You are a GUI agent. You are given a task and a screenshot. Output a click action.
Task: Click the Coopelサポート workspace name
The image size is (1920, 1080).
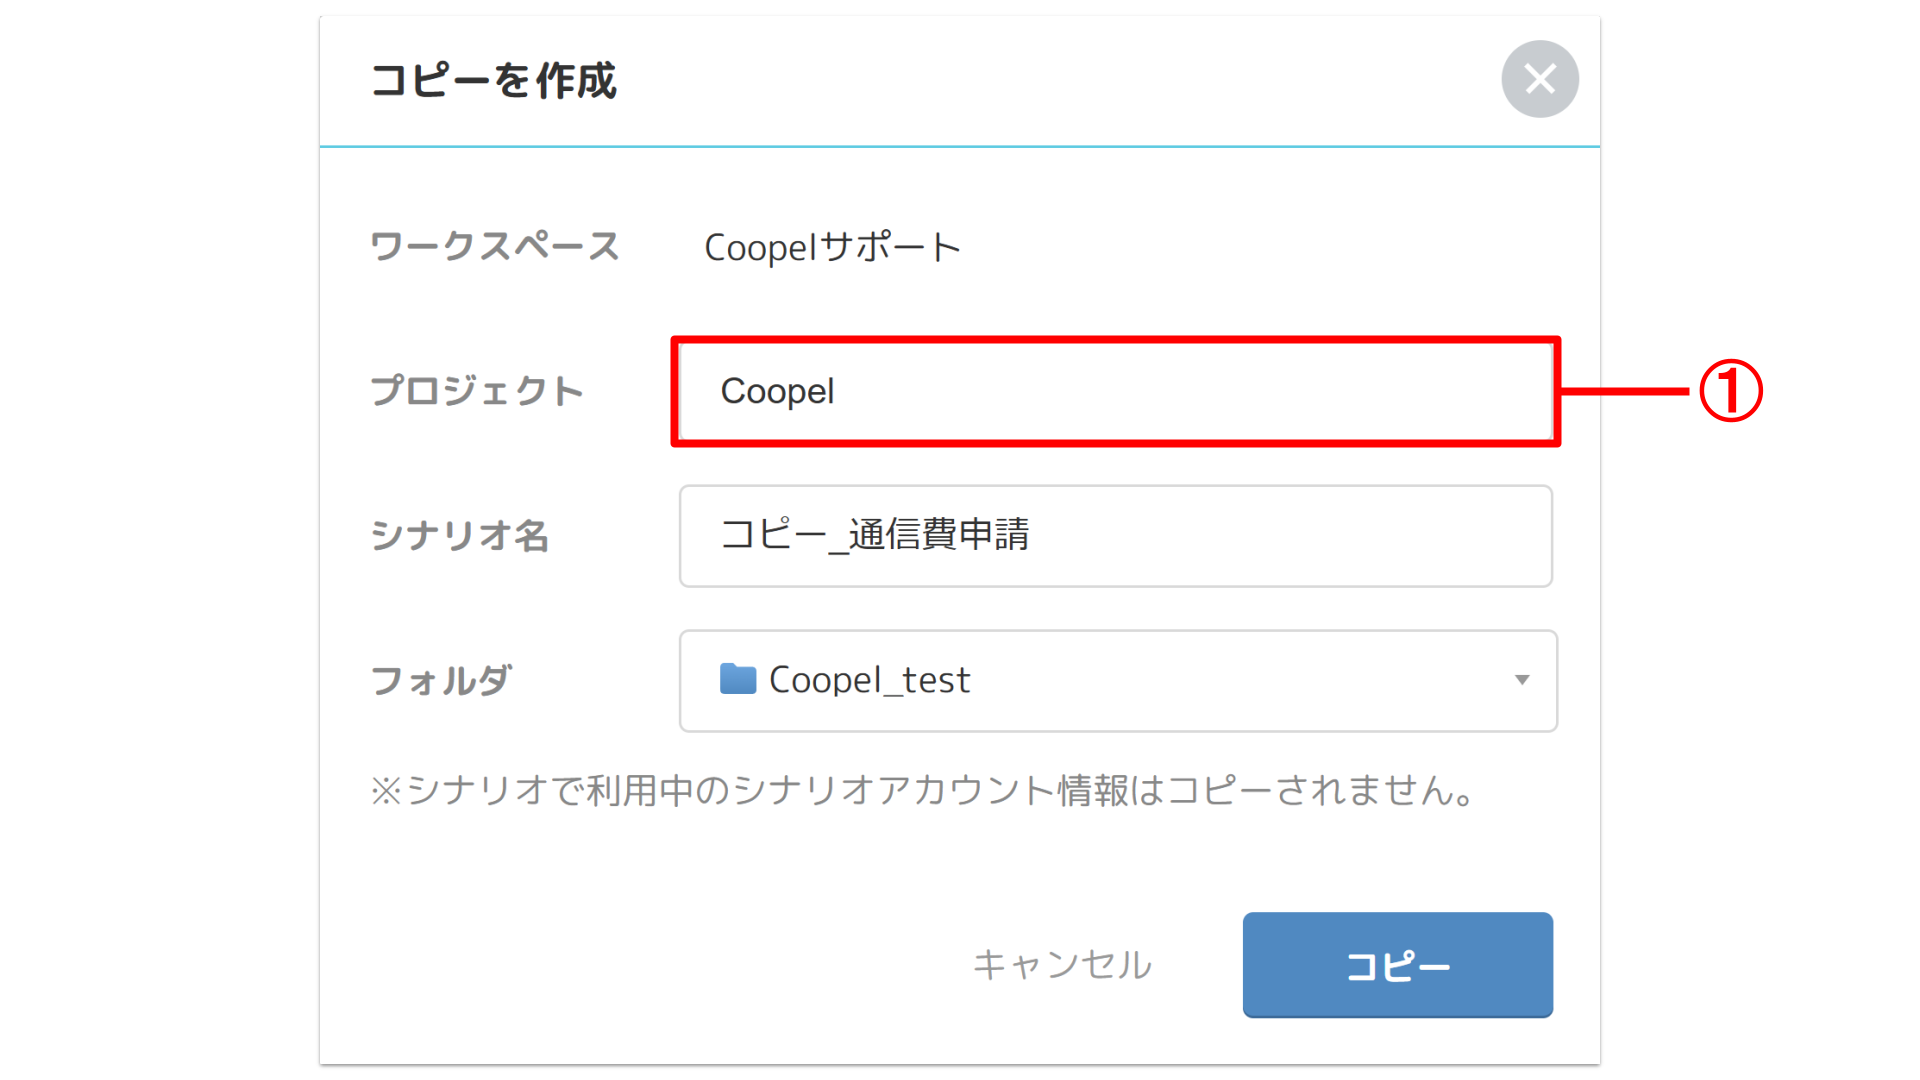pos(832,247)
